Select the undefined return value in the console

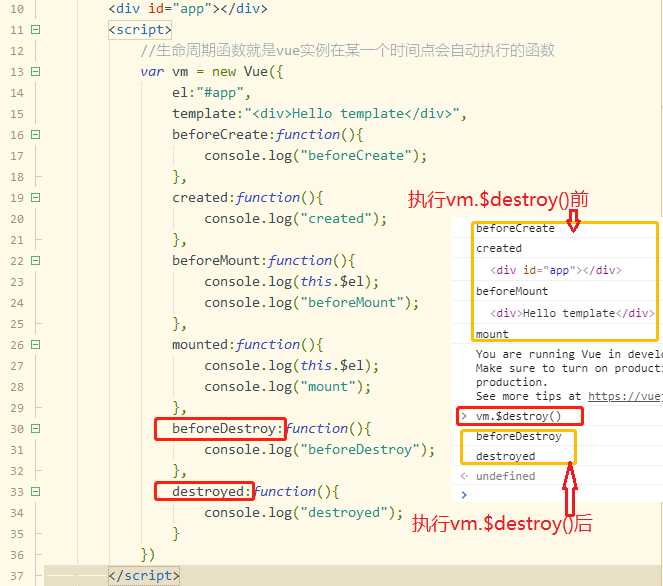pos(505,476)
